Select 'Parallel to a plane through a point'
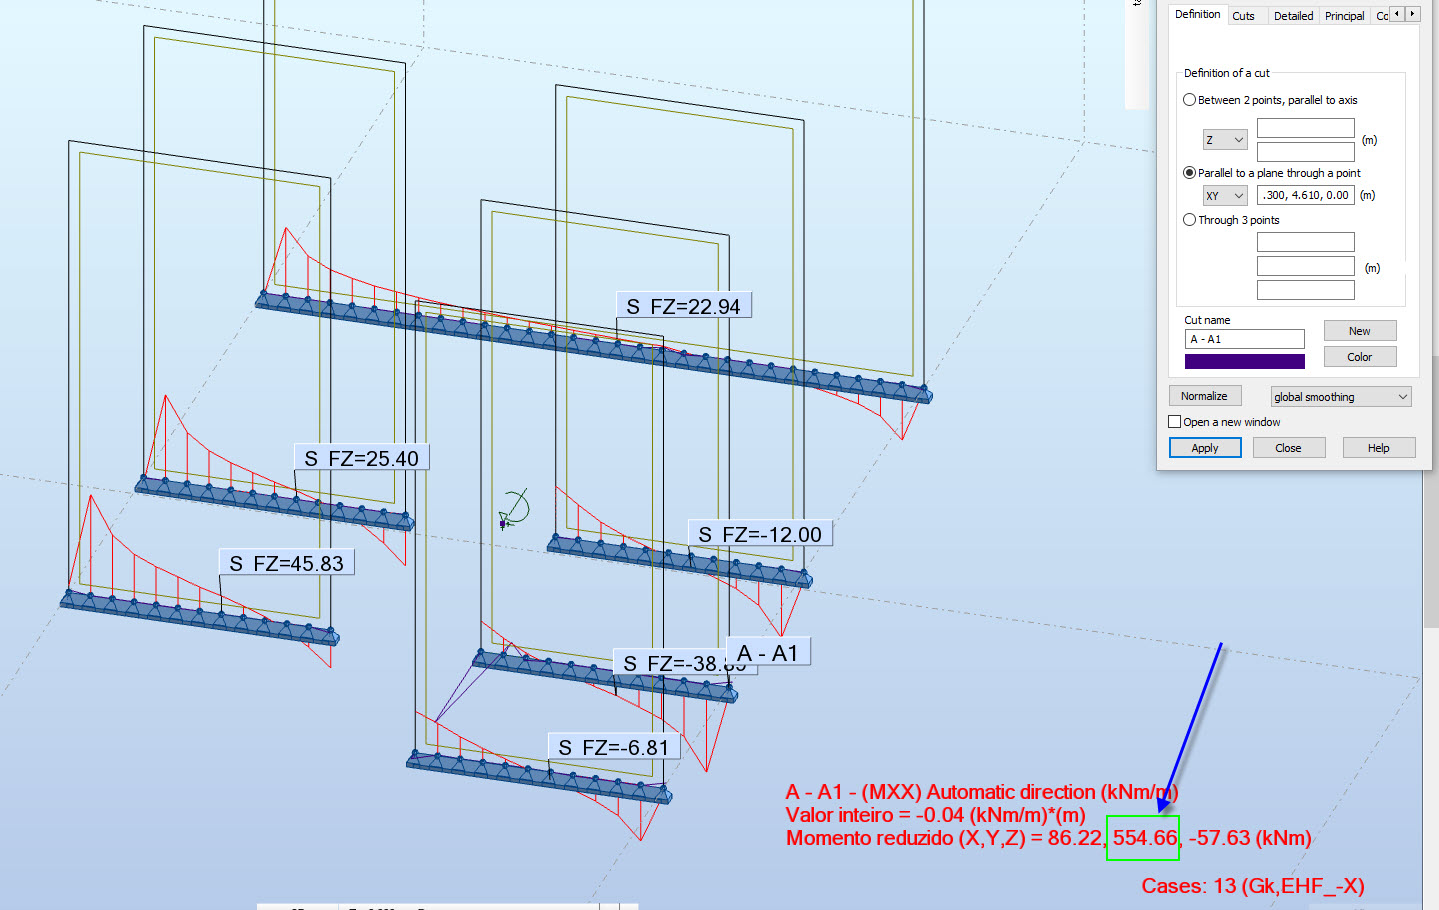Viewport: 1439px width, 910px height. pos(1271,173)
